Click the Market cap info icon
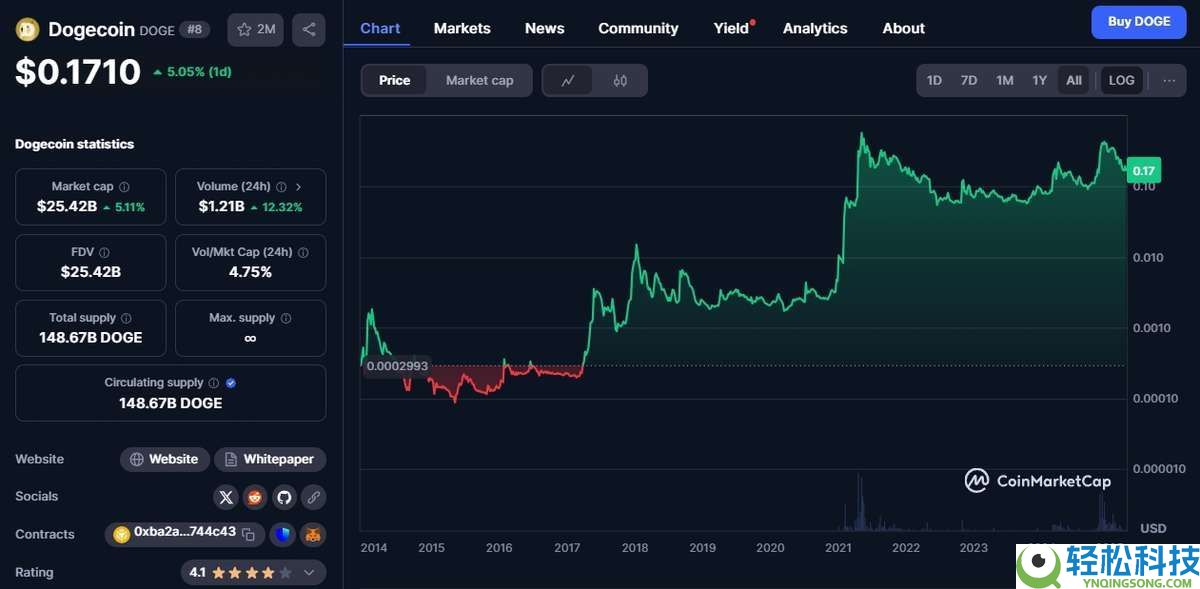1200x589 pixels. (124, 187)
